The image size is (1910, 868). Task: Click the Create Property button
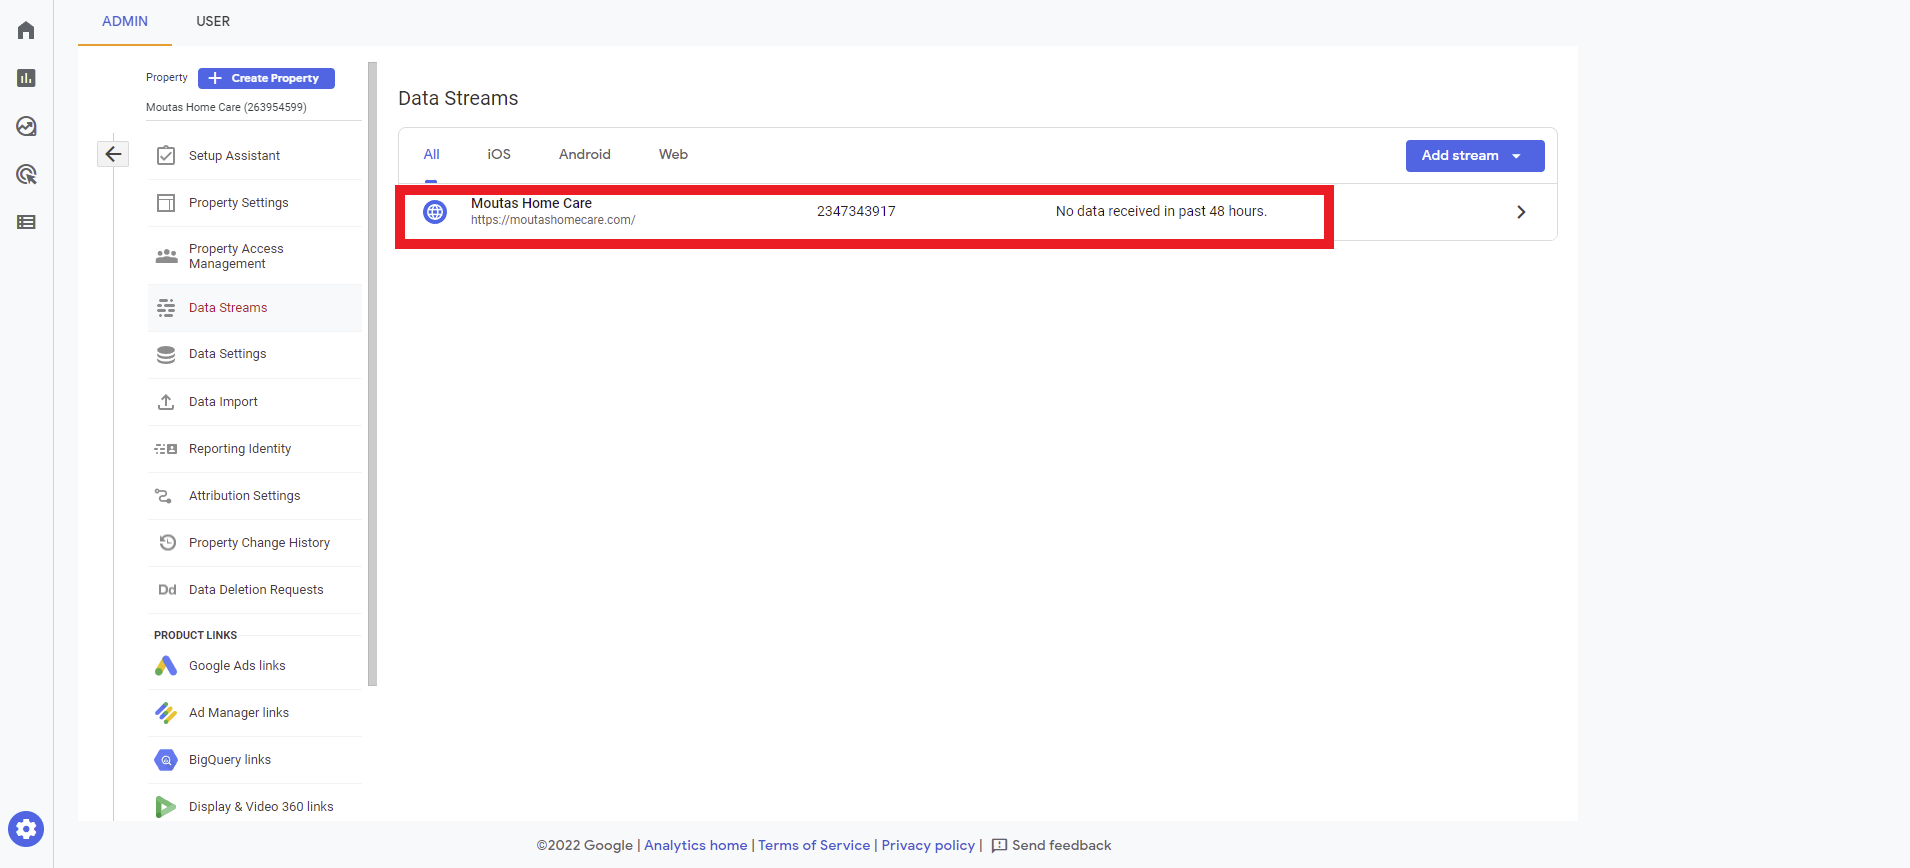[x=266, y=78]
